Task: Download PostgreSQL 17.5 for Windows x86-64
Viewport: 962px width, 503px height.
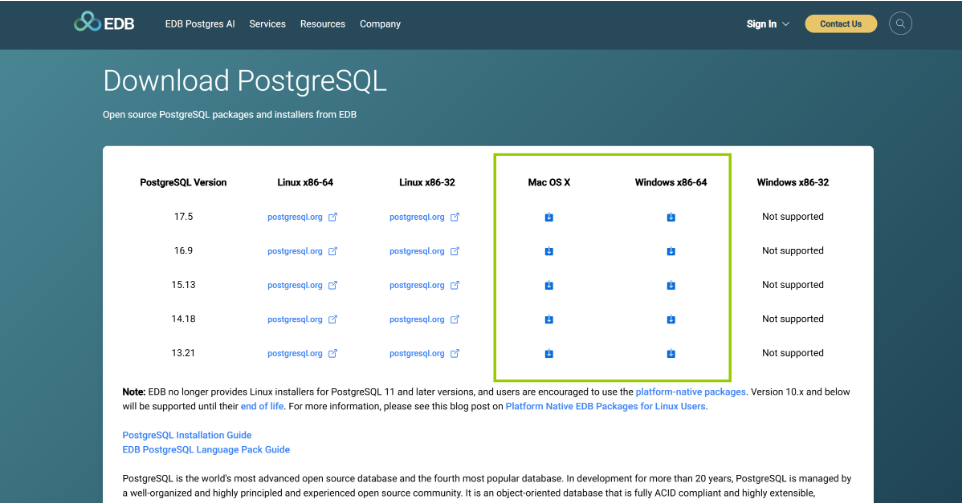Action: 671,217
